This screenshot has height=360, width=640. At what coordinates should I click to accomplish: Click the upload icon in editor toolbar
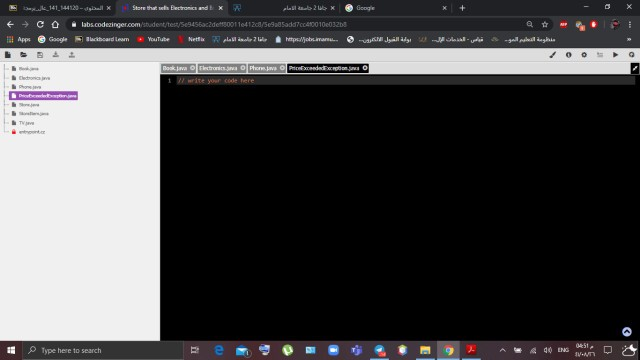[71, 55]
